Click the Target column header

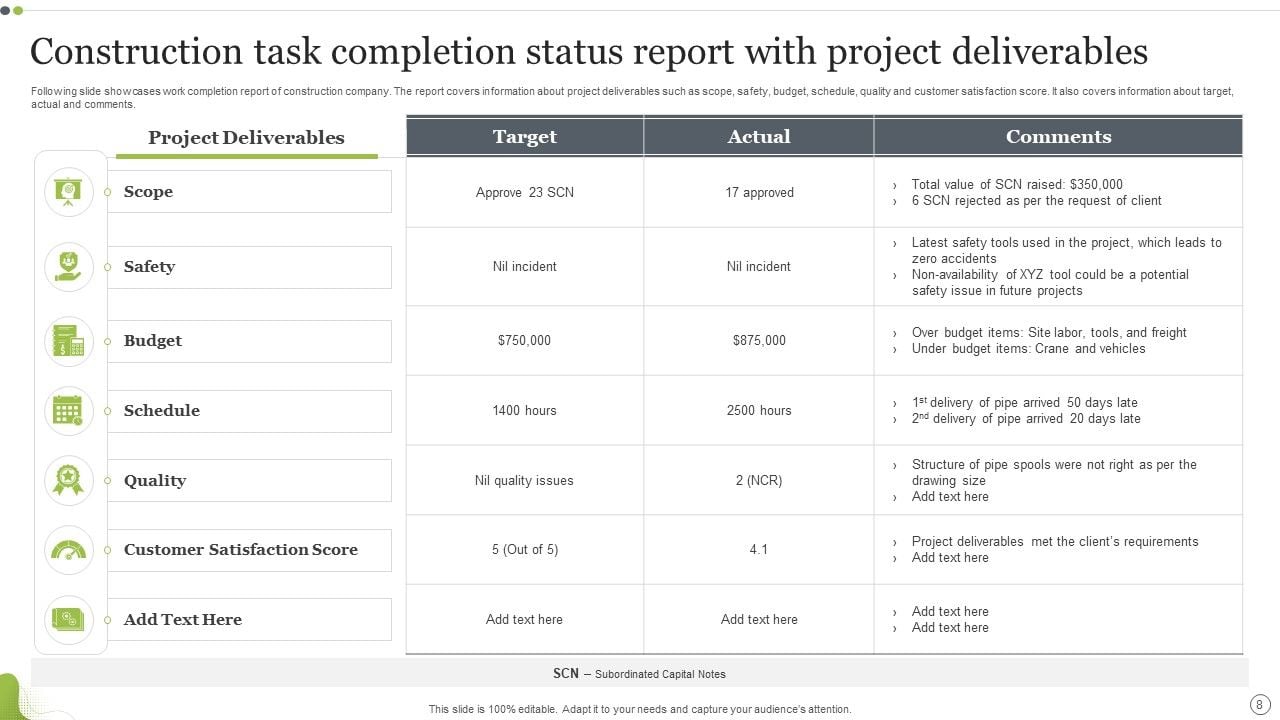[x=525, y=136]
